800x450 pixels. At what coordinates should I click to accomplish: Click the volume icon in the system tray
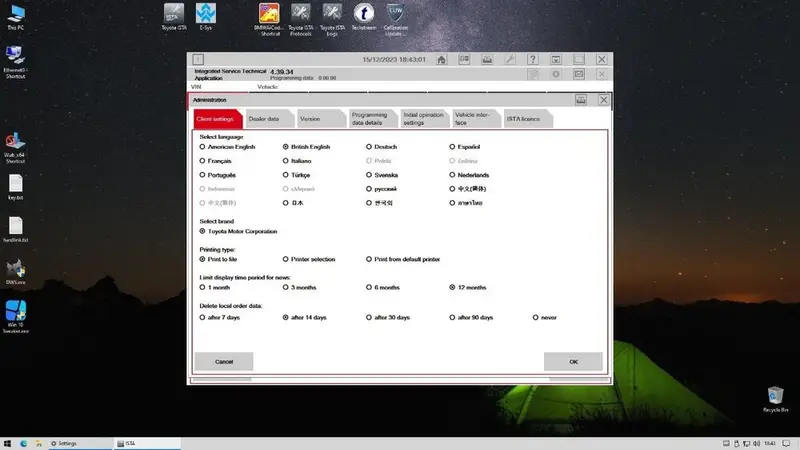[x=757, y=443]
